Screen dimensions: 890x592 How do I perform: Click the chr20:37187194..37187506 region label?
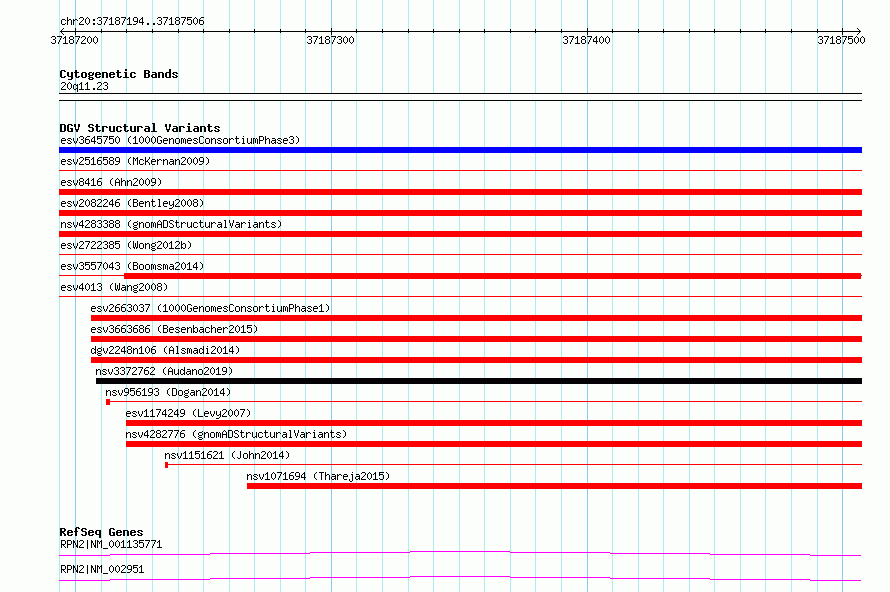click(x=132, y=22)
